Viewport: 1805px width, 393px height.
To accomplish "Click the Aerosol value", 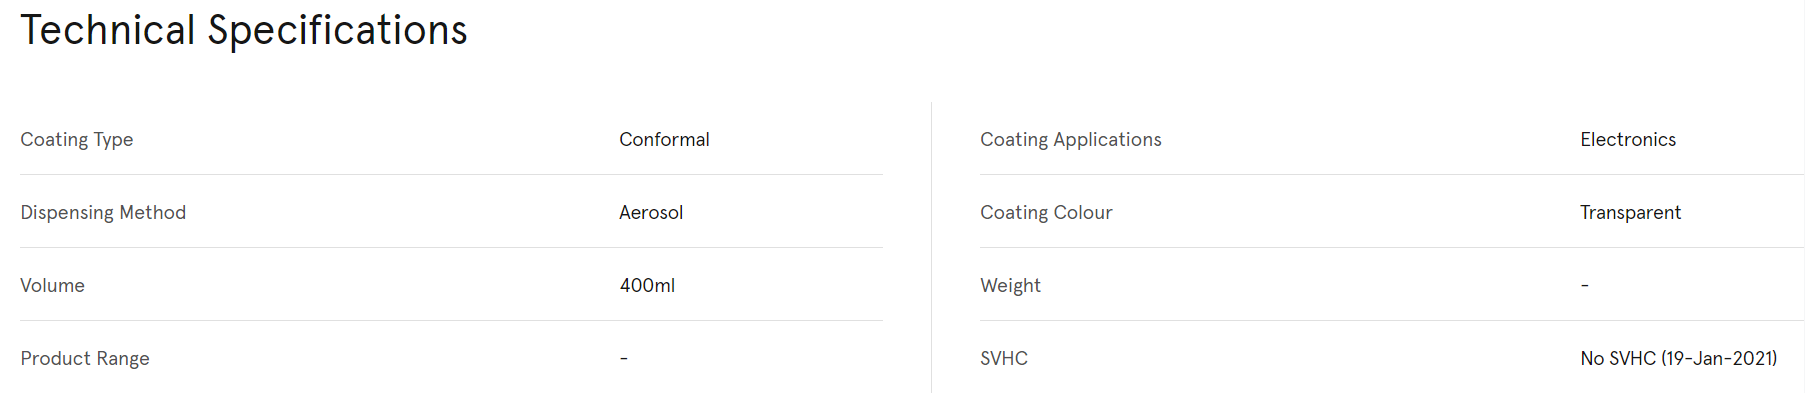I will click(x=651, y=212).
